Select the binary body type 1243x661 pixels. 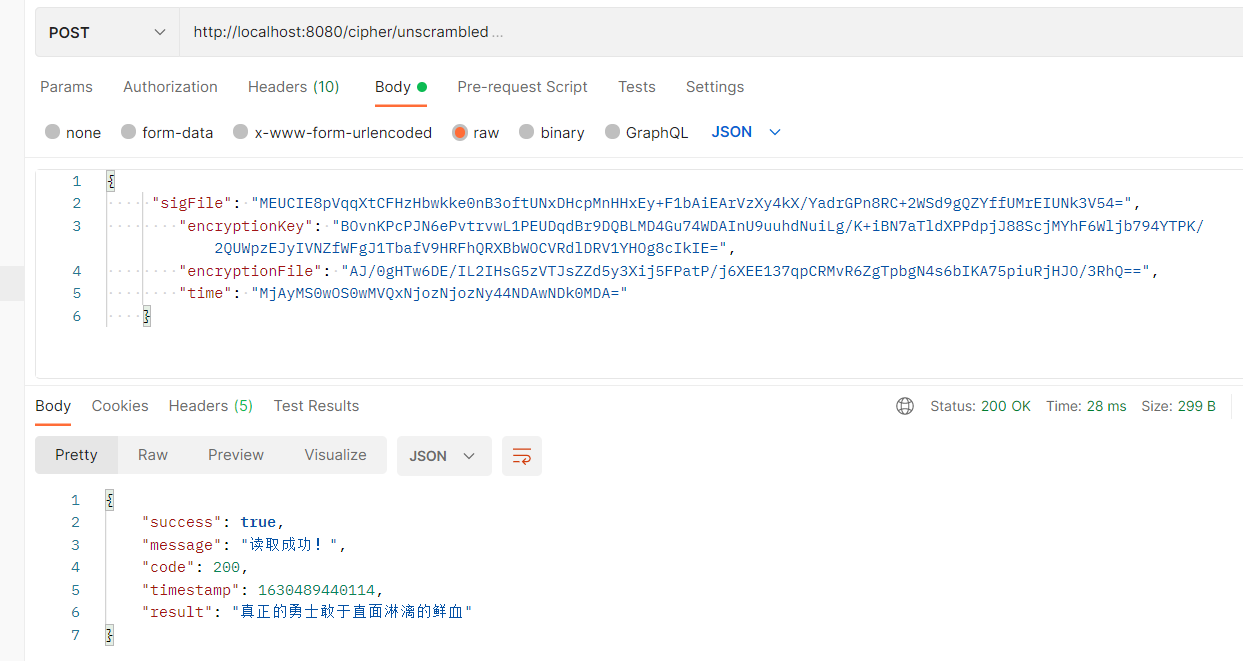coord(525,131)
